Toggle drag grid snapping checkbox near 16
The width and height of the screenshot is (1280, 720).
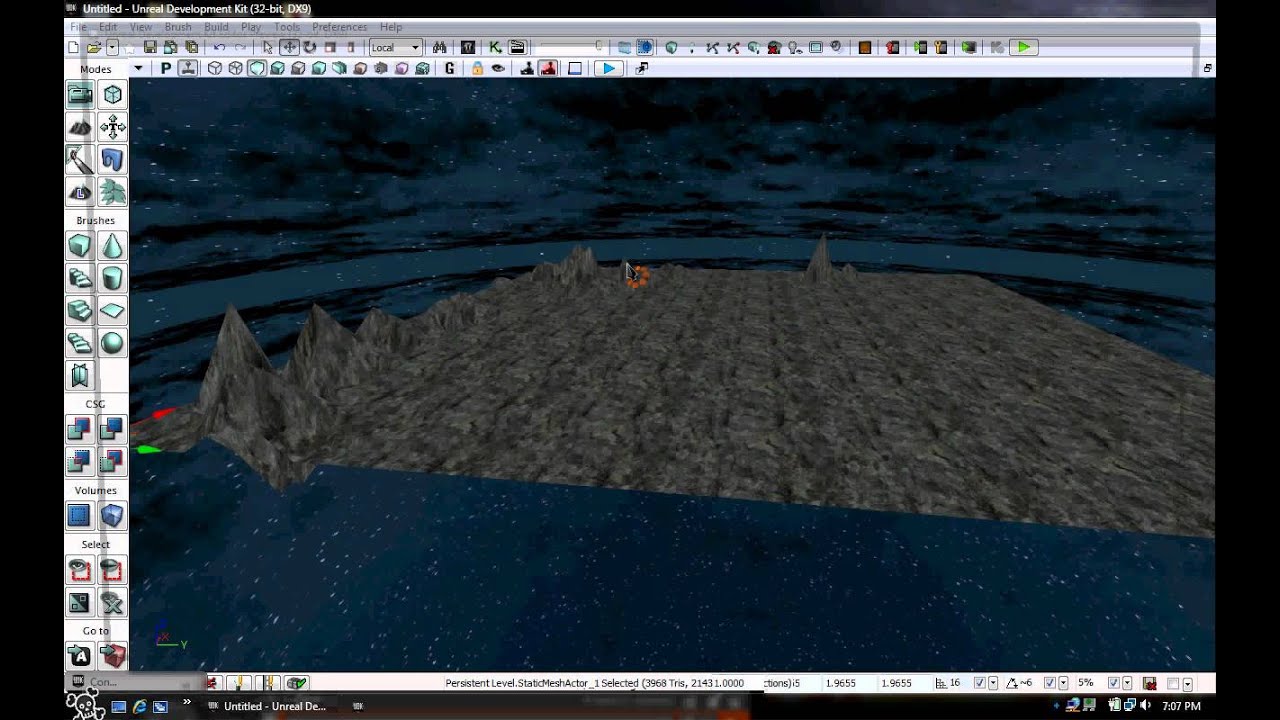tap(980, 683)
